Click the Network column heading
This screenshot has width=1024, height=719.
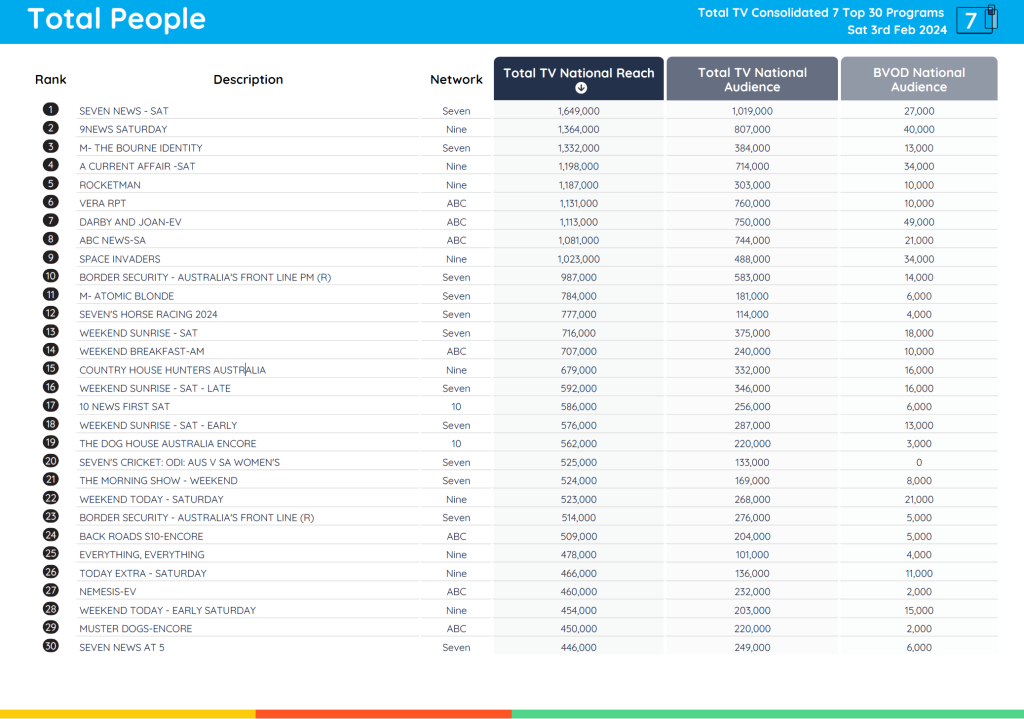pos(456,79)
